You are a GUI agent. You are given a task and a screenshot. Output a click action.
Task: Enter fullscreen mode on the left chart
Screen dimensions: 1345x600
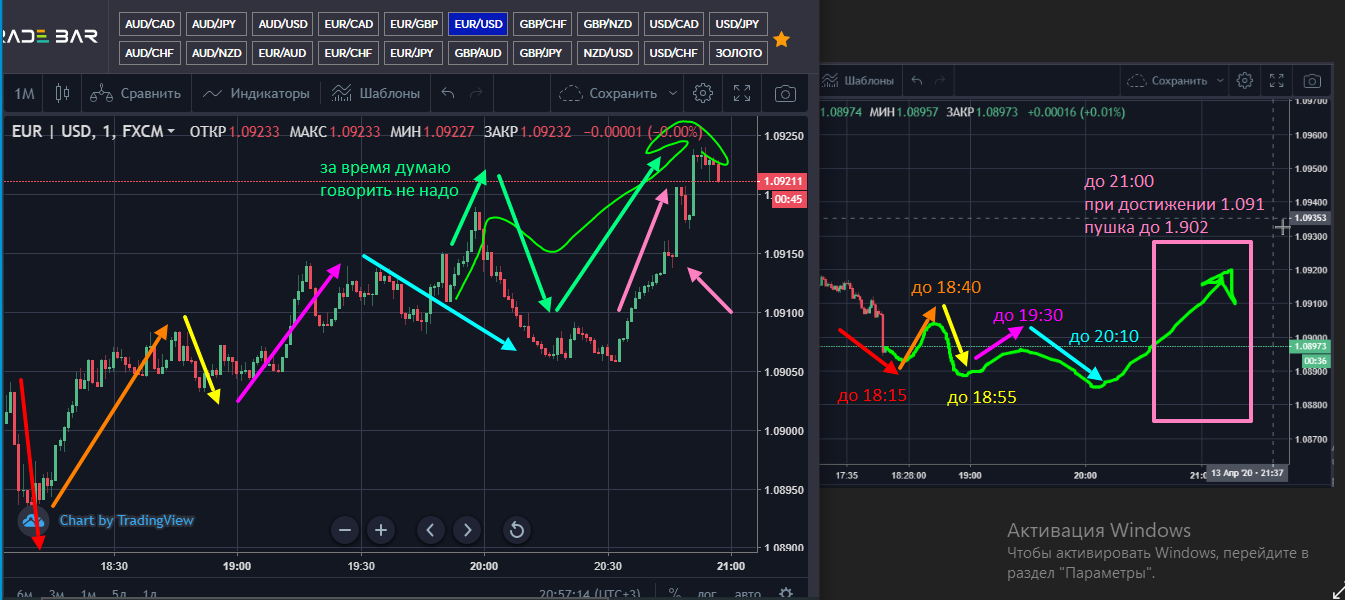742,93
